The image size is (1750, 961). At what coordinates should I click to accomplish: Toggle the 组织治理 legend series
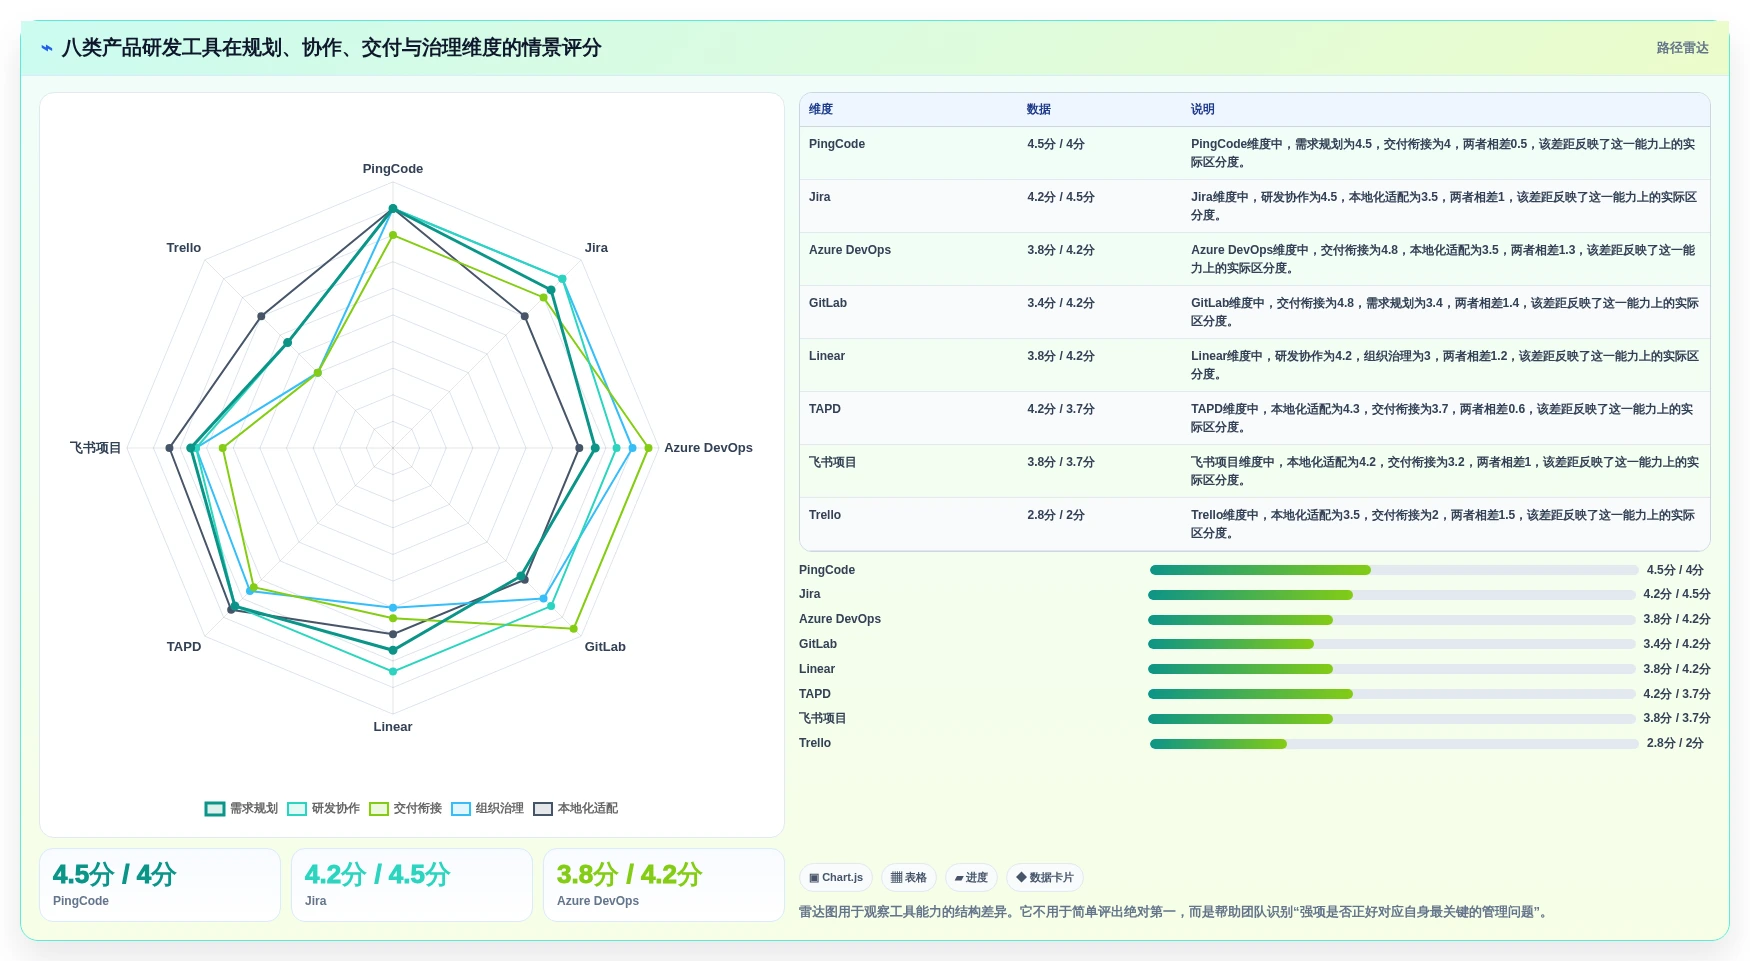click(487, 808)
